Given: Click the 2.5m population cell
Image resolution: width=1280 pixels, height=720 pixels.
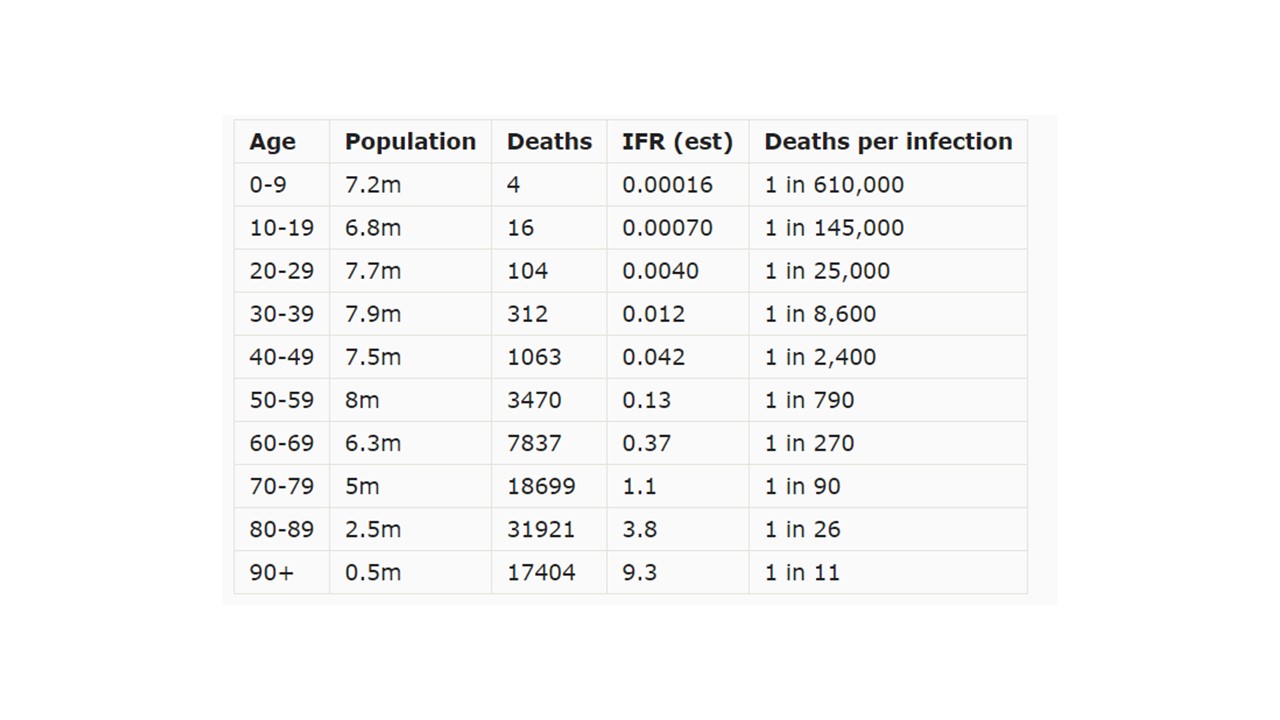Looking at the screenshot, I should (x=373, y=529).
